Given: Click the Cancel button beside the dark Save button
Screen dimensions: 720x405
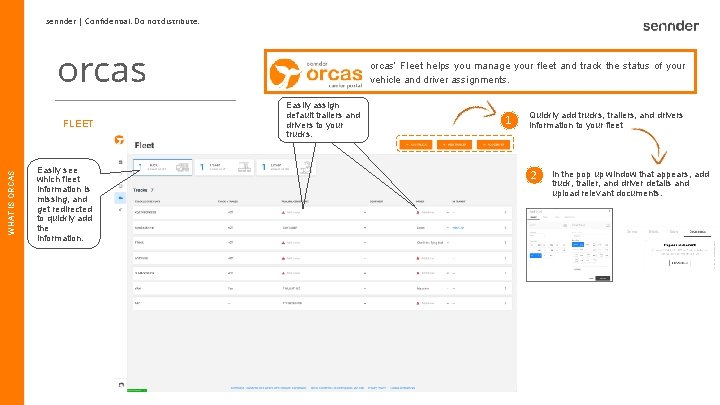Looking at the screenshot, I should pyautogui.click(x=591, y=278).
